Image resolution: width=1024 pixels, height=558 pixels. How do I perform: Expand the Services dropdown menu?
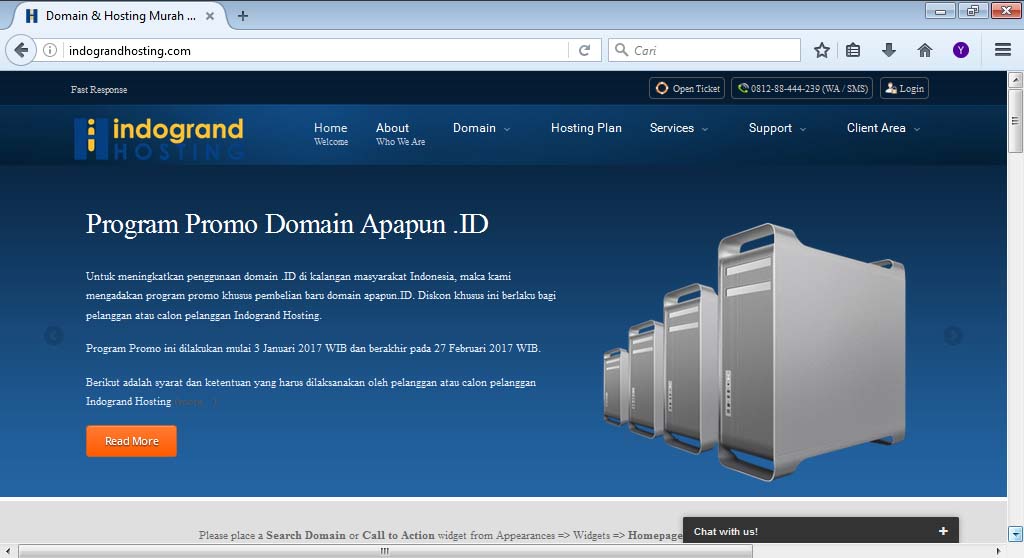(678, 128)
